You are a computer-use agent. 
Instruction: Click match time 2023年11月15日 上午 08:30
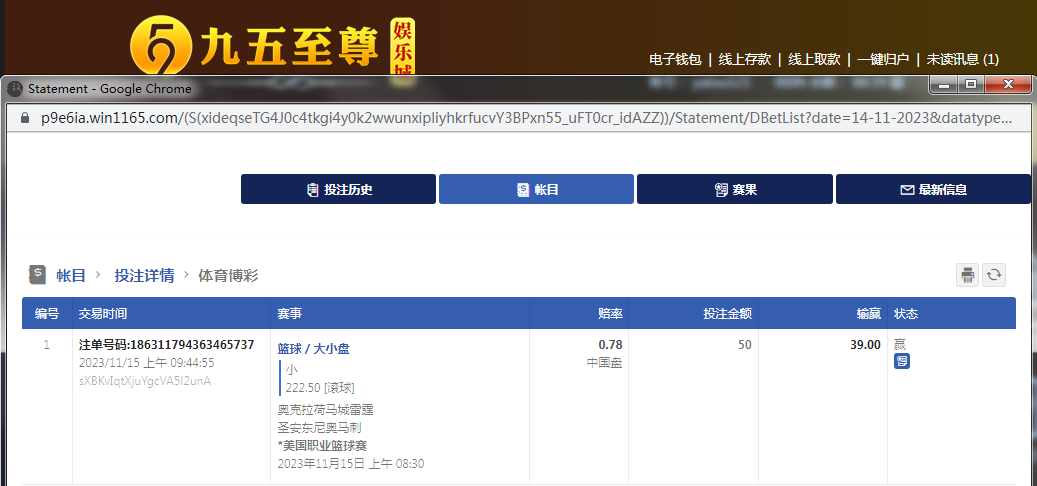click(351, 464)
